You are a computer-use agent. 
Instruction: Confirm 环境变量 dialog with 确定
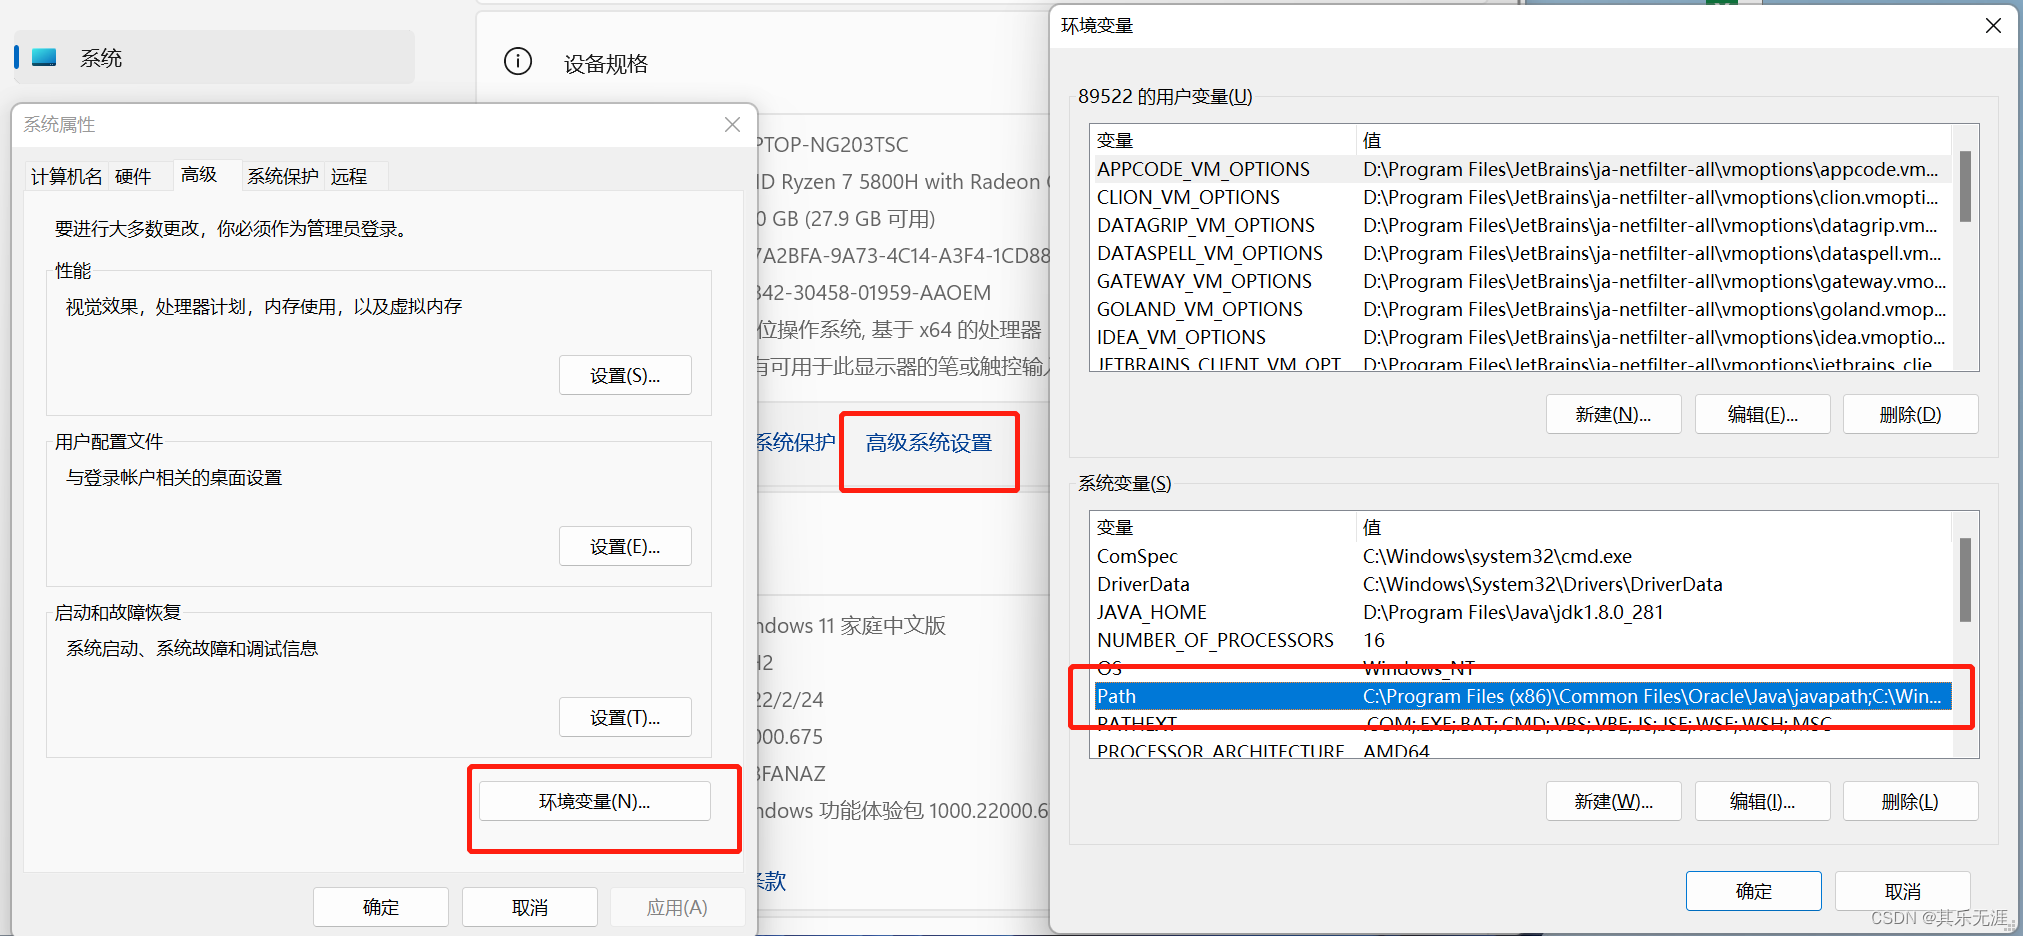pos(1754,891)
